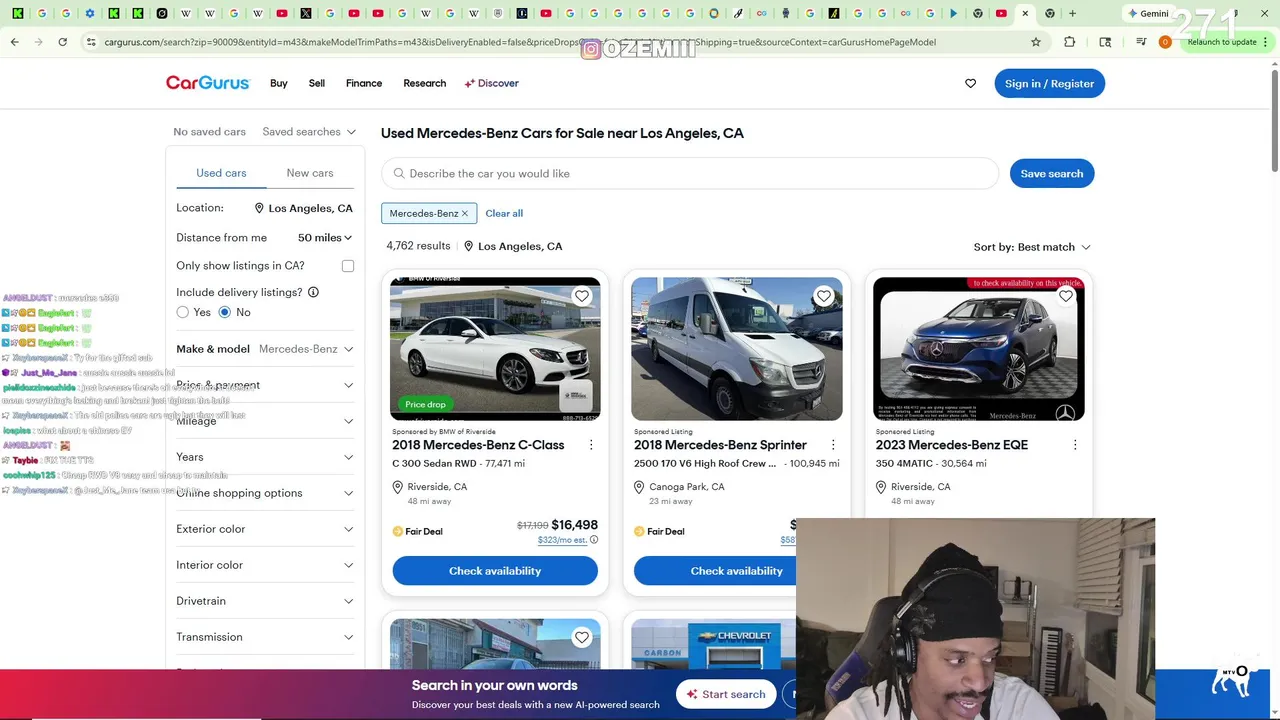The width and height of the screenshot is (1280, 720).
Task: Expand the Make & model filter
Action: coord(265,349)
